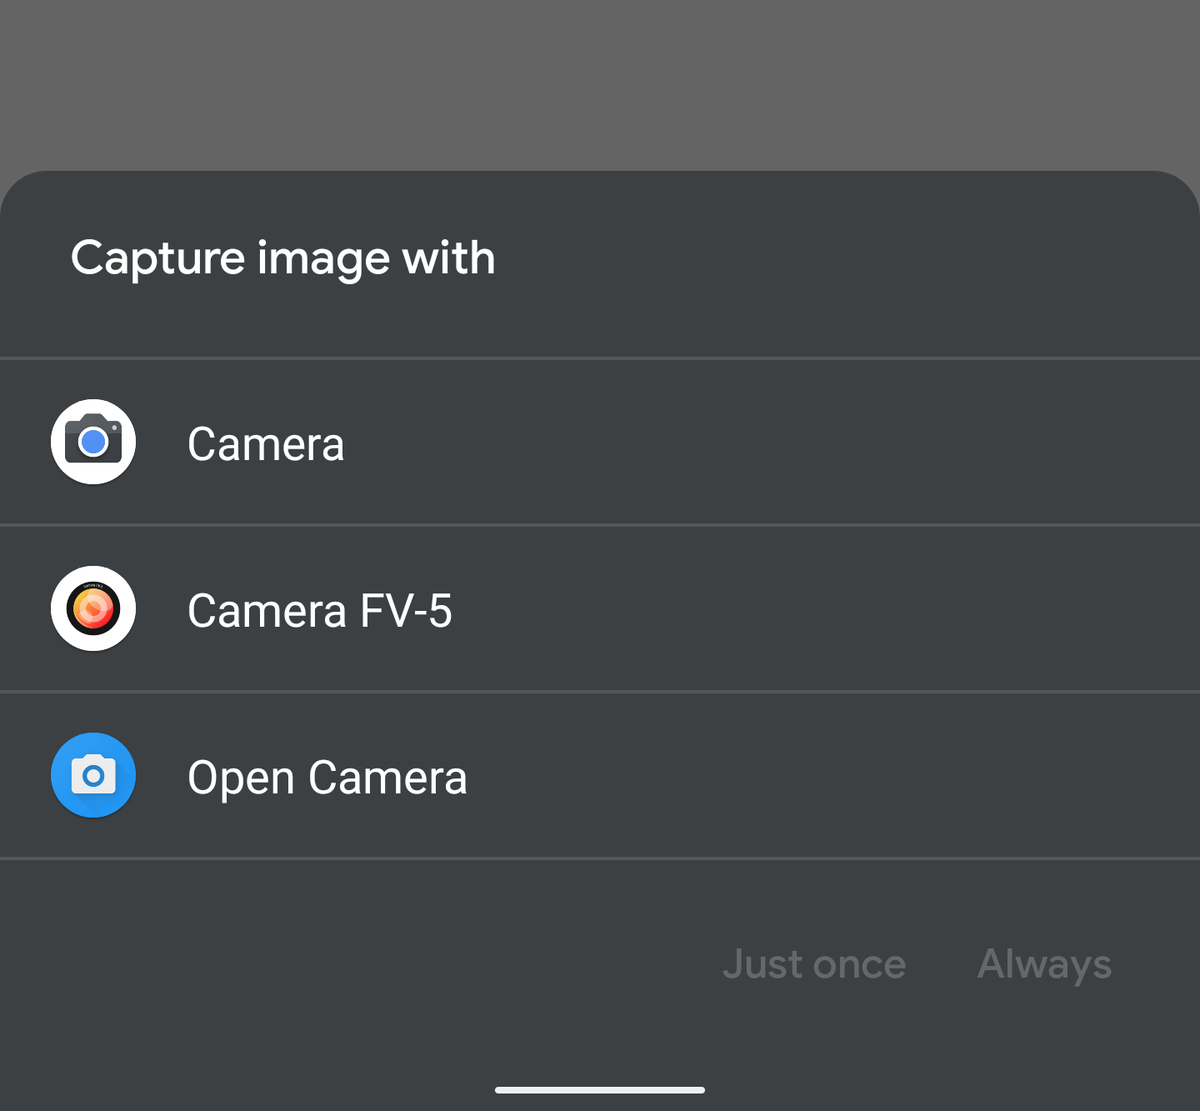Screen dimensions: 1200x1111
Task: Select the orange lens icon for Camera FV-5
Action: (93, 608)
